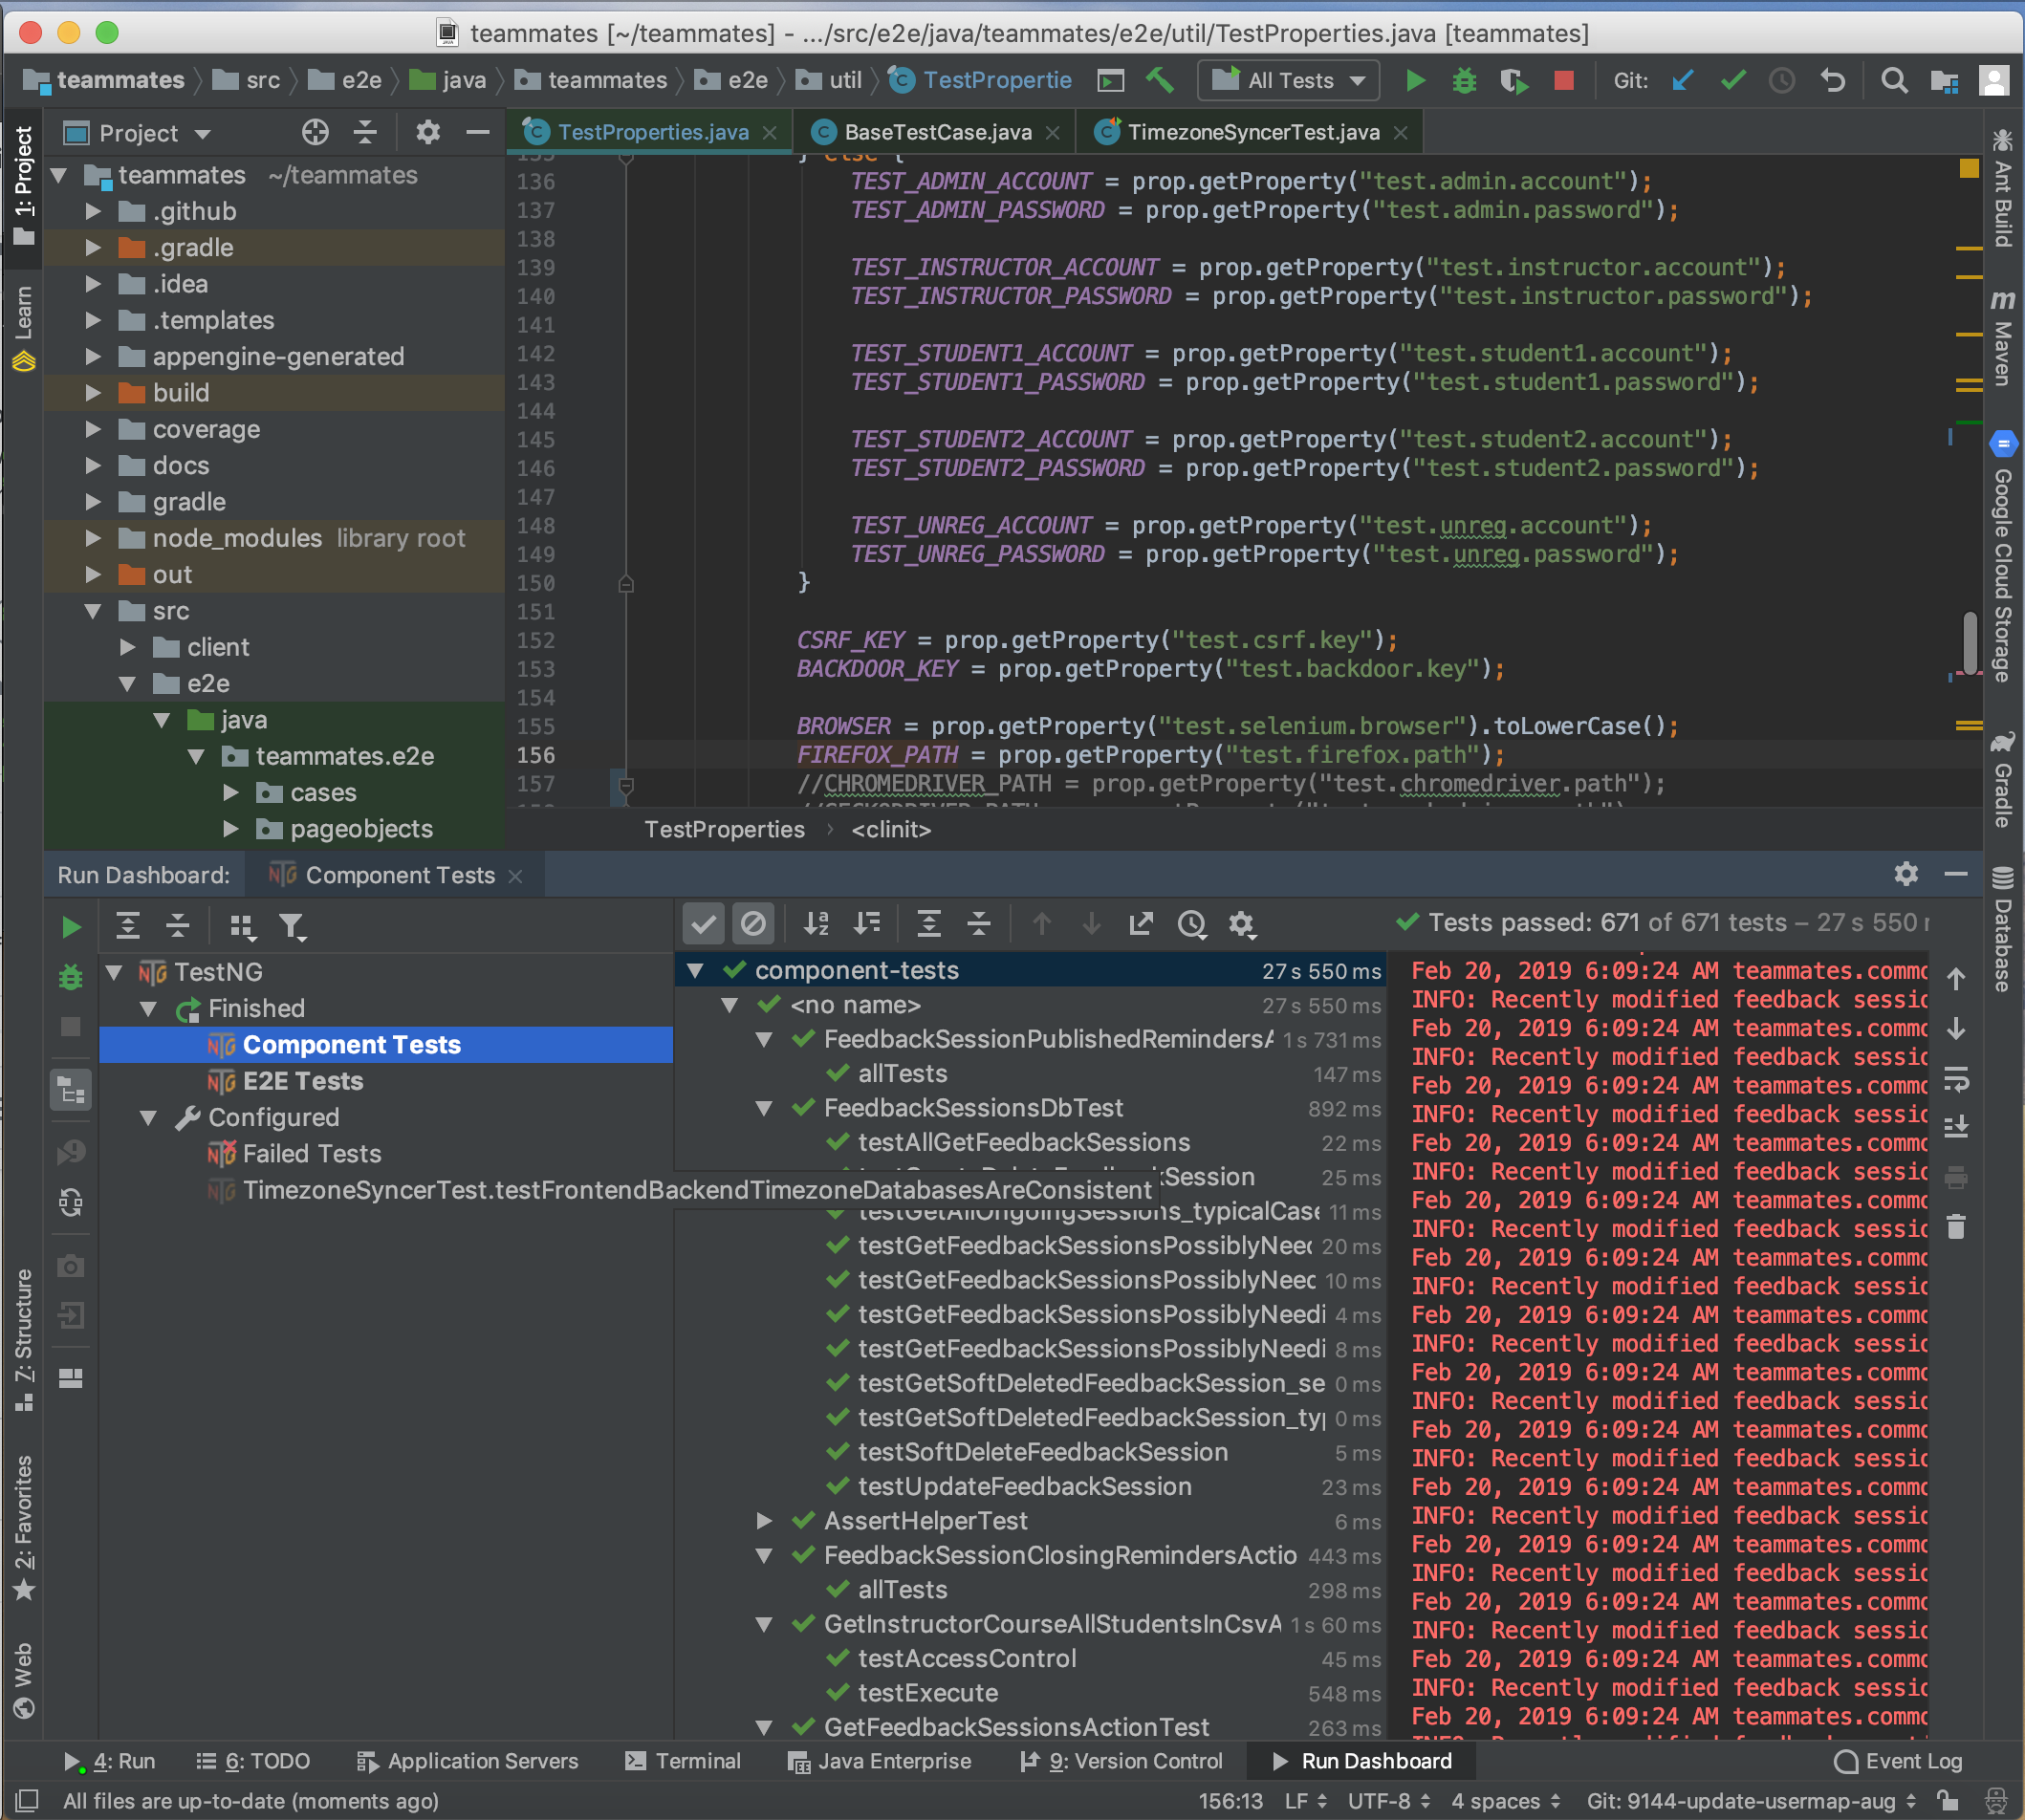2025x1820 pixels.
Task: Open the test history clock icon
Action: tap(1192, 923)
